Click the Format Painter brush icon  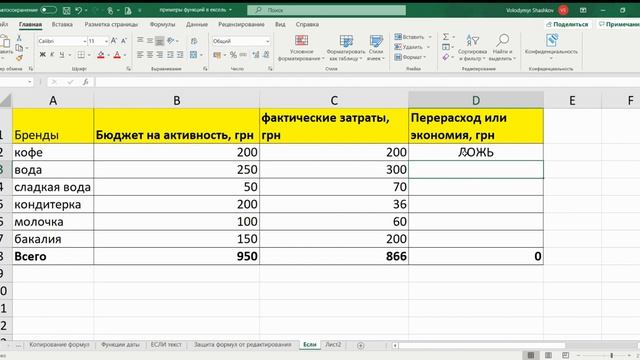19,58
